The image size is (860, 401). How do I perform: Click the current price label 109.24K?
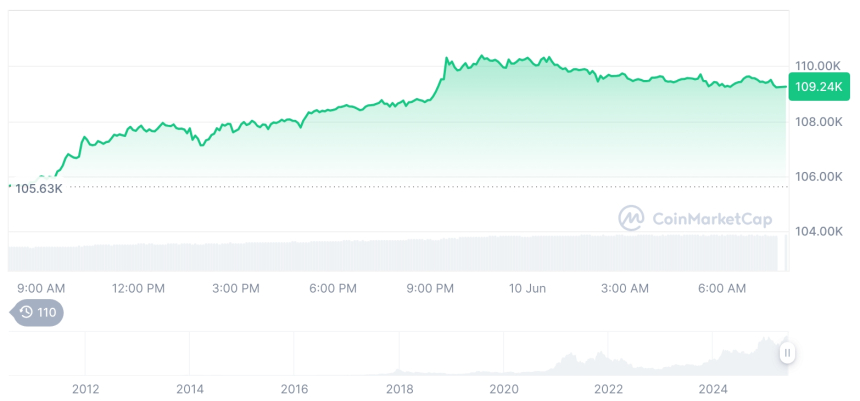point(816,87)
